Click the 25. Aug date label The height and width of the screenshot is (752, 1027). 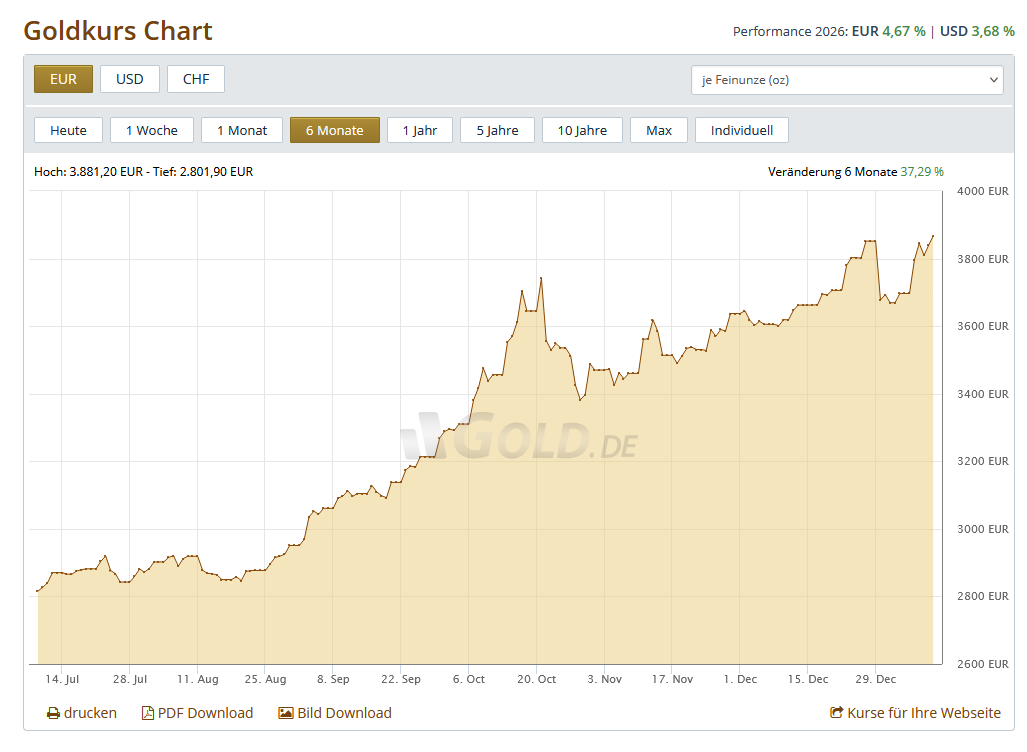(x=265, y=679)
